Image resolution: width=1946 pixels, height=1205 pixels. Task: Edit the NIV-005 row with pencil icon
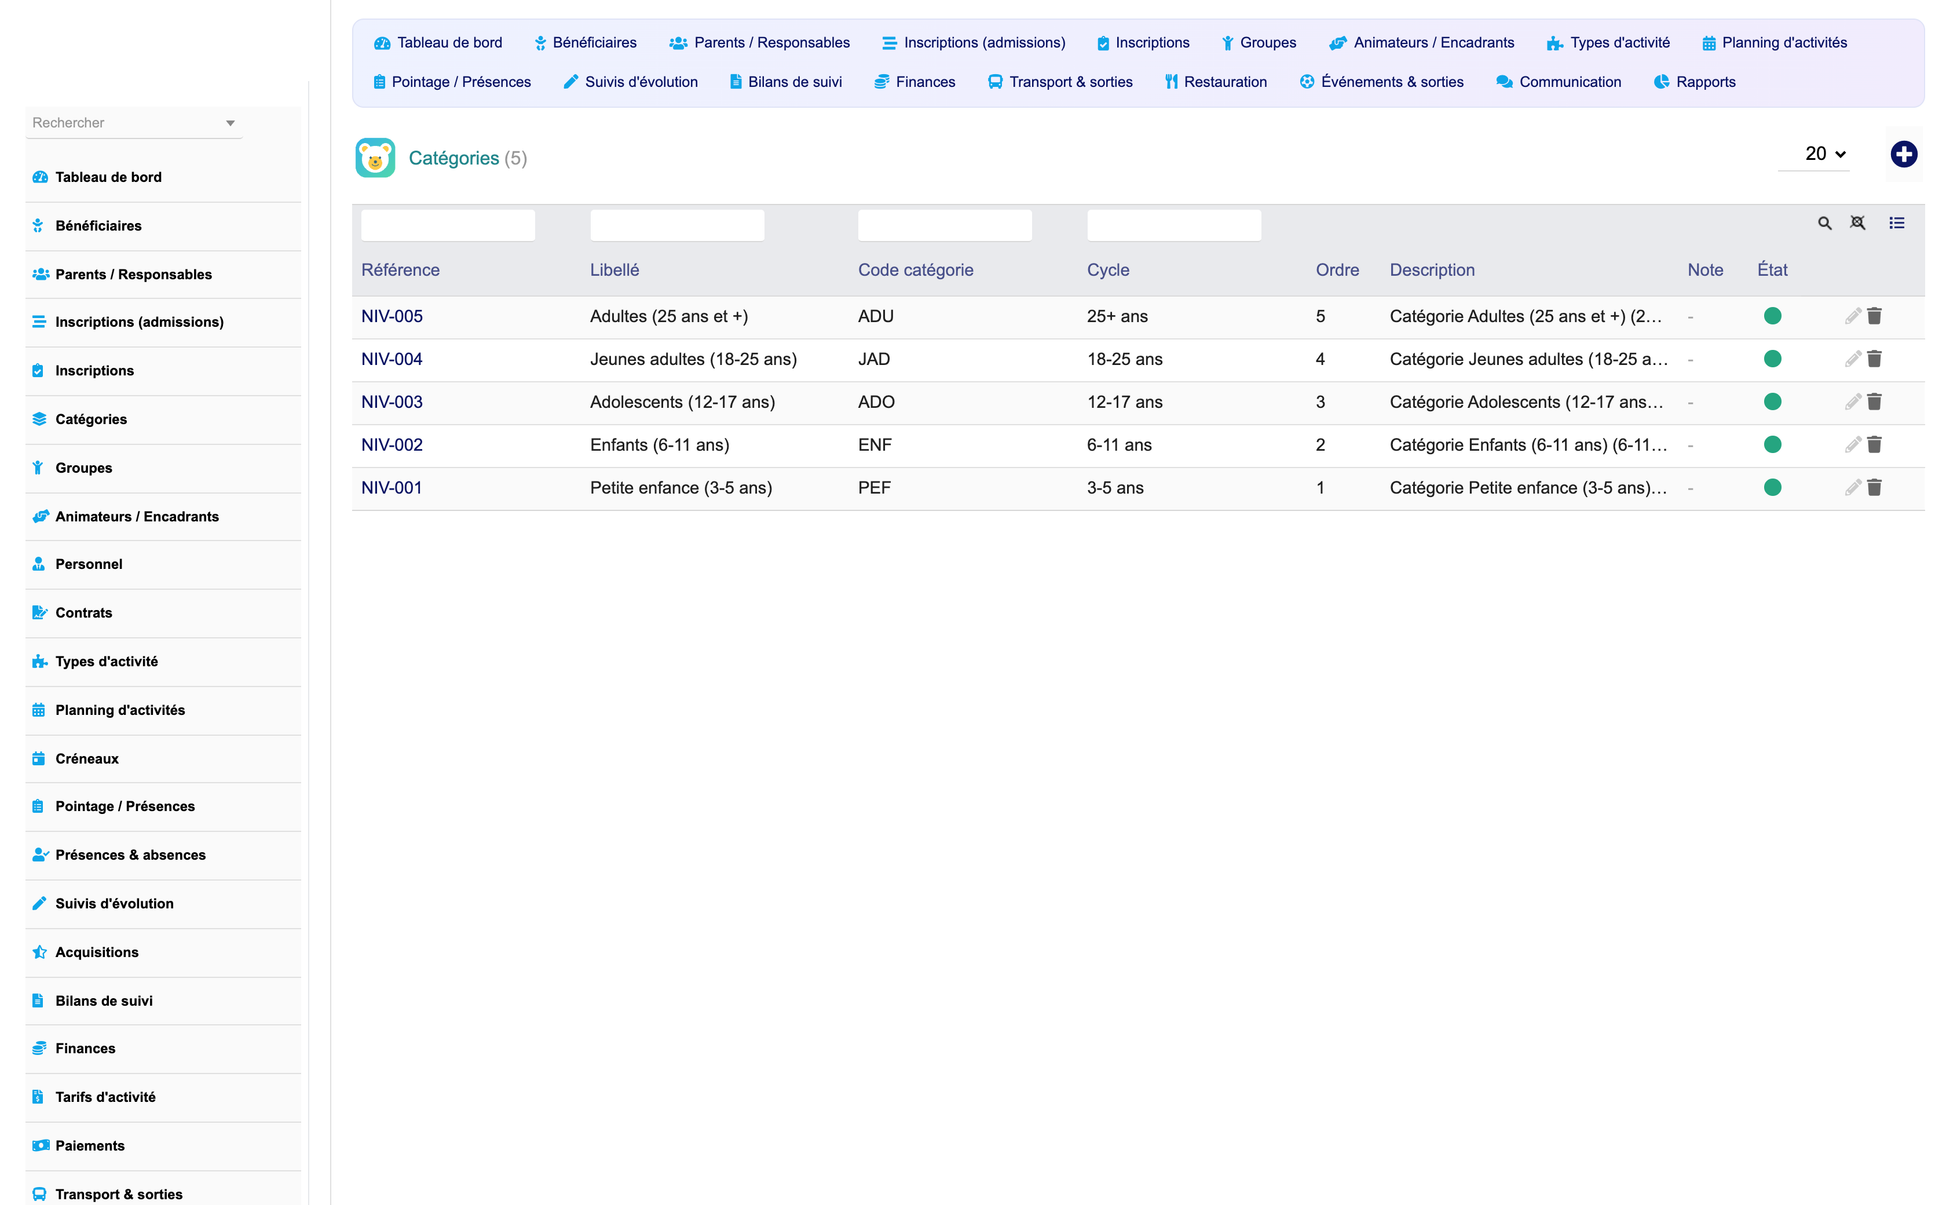point(1852,316)
